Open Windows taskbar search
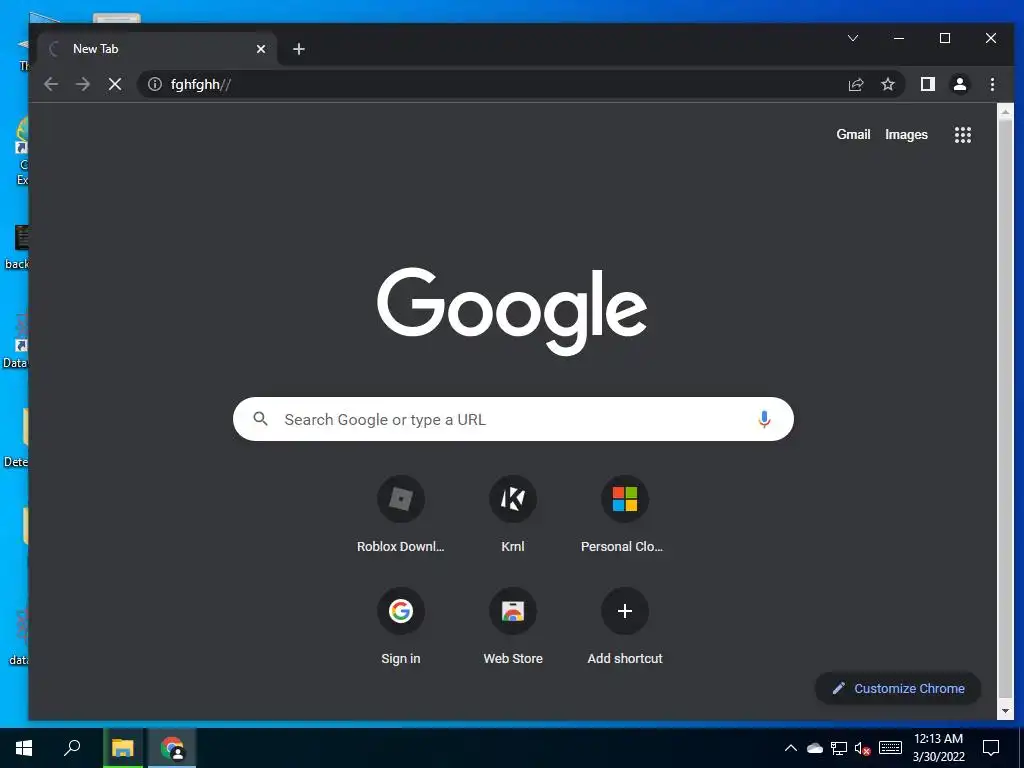Screen dimensions: 1024x768 72,748
